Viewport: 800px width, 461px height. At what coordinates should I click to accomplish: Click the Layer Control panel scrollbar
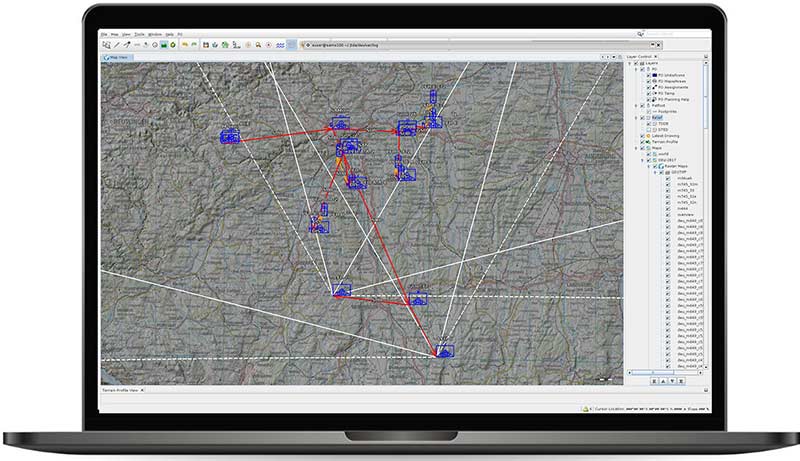coord(704,100)
